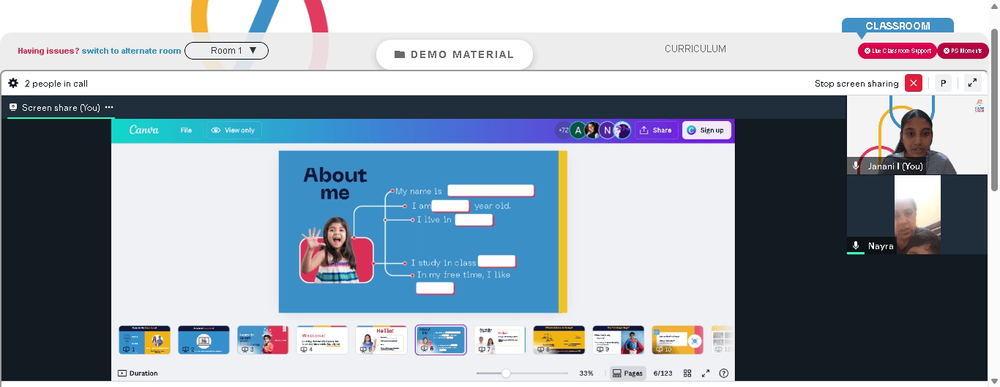
Task: Click the green A collaborator avatar
Action: click(578, 130)
